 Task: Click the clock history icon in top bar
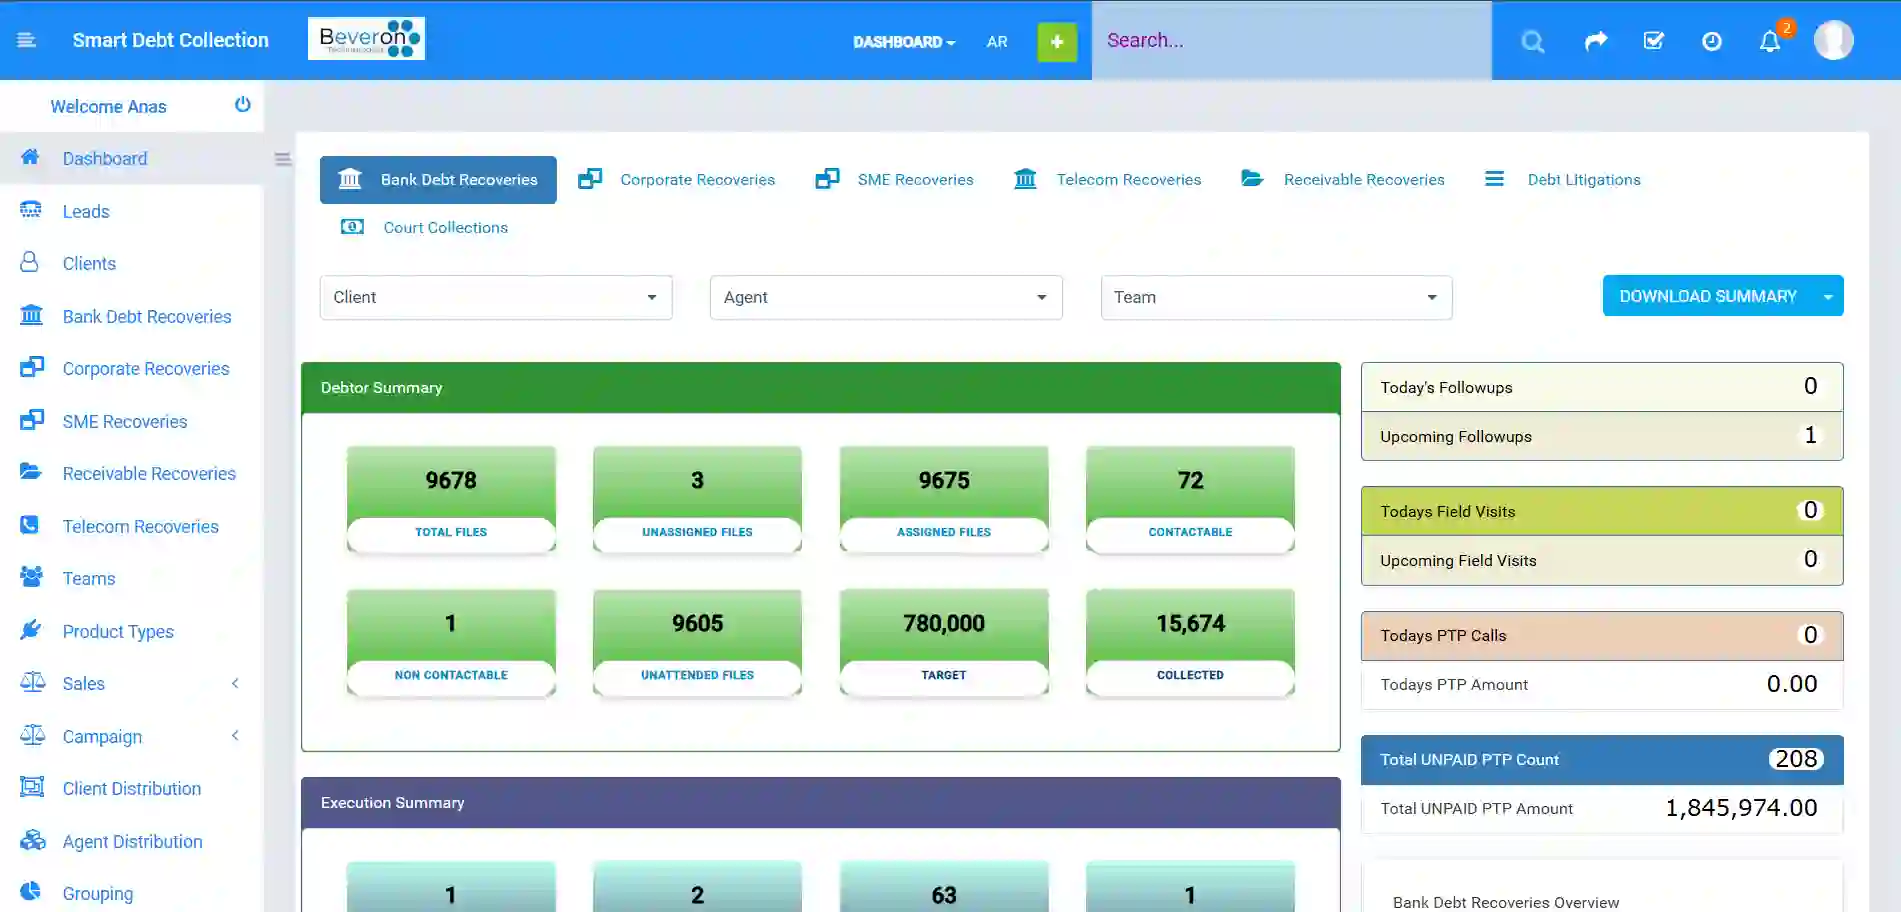click(x=1712, y=41)
